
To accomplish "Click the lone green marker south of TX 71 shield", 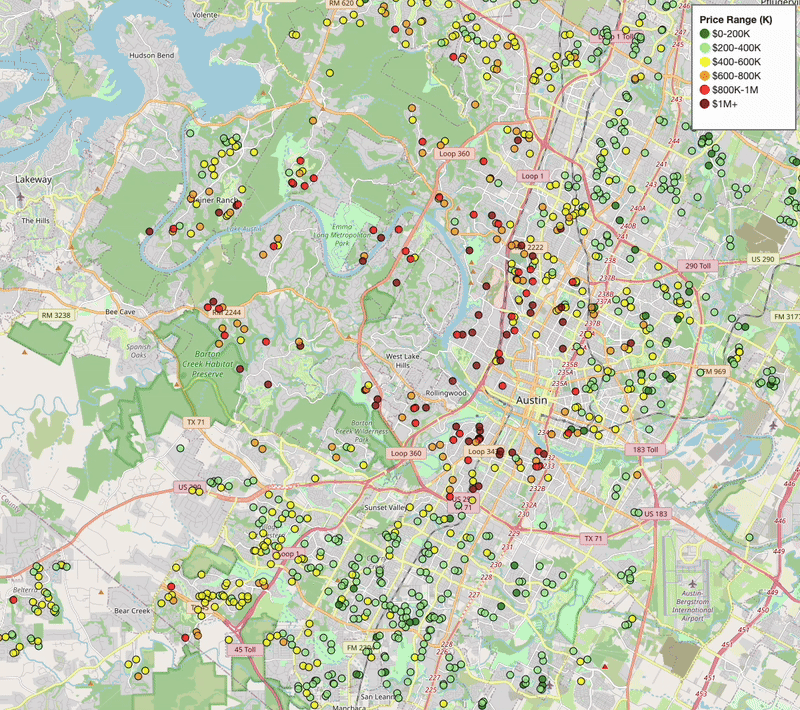I will coord(180,448).
